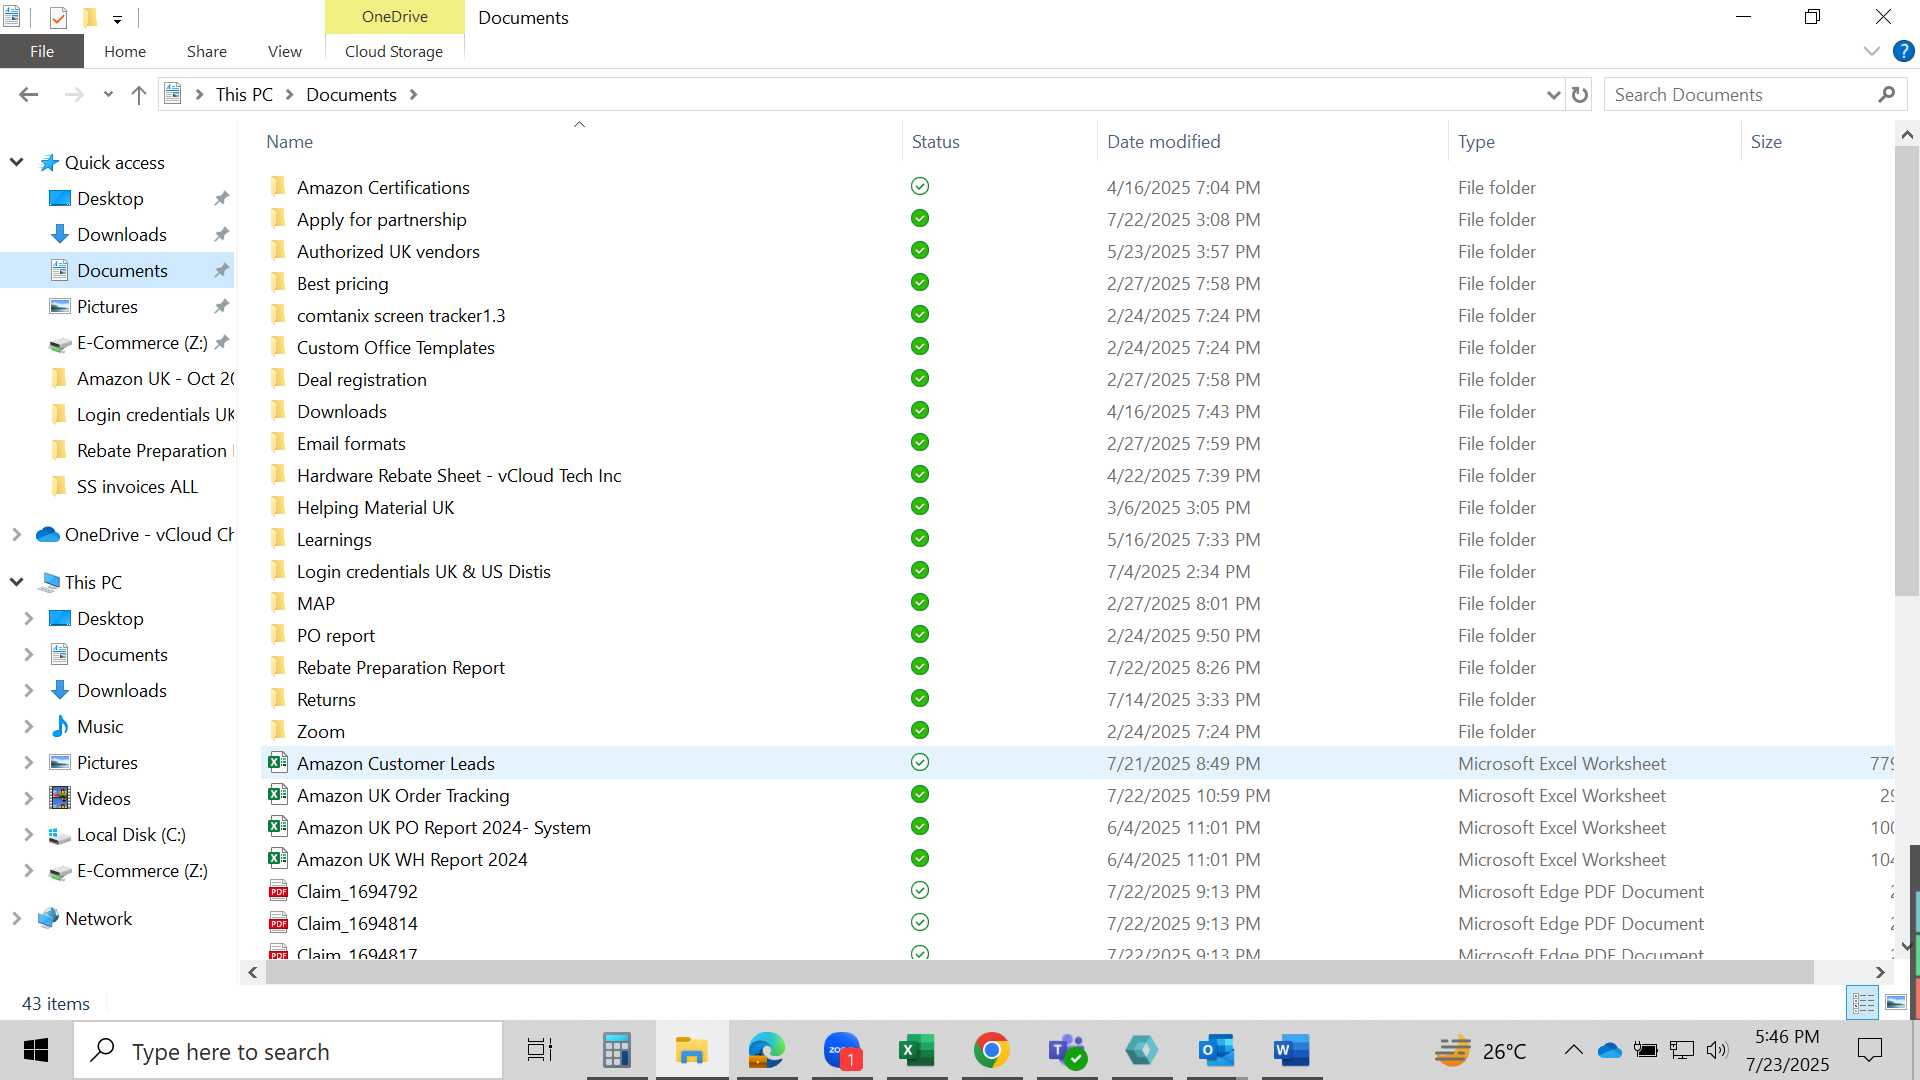
Task: Click the Task View taskbar button
Action: (540, 1050)
